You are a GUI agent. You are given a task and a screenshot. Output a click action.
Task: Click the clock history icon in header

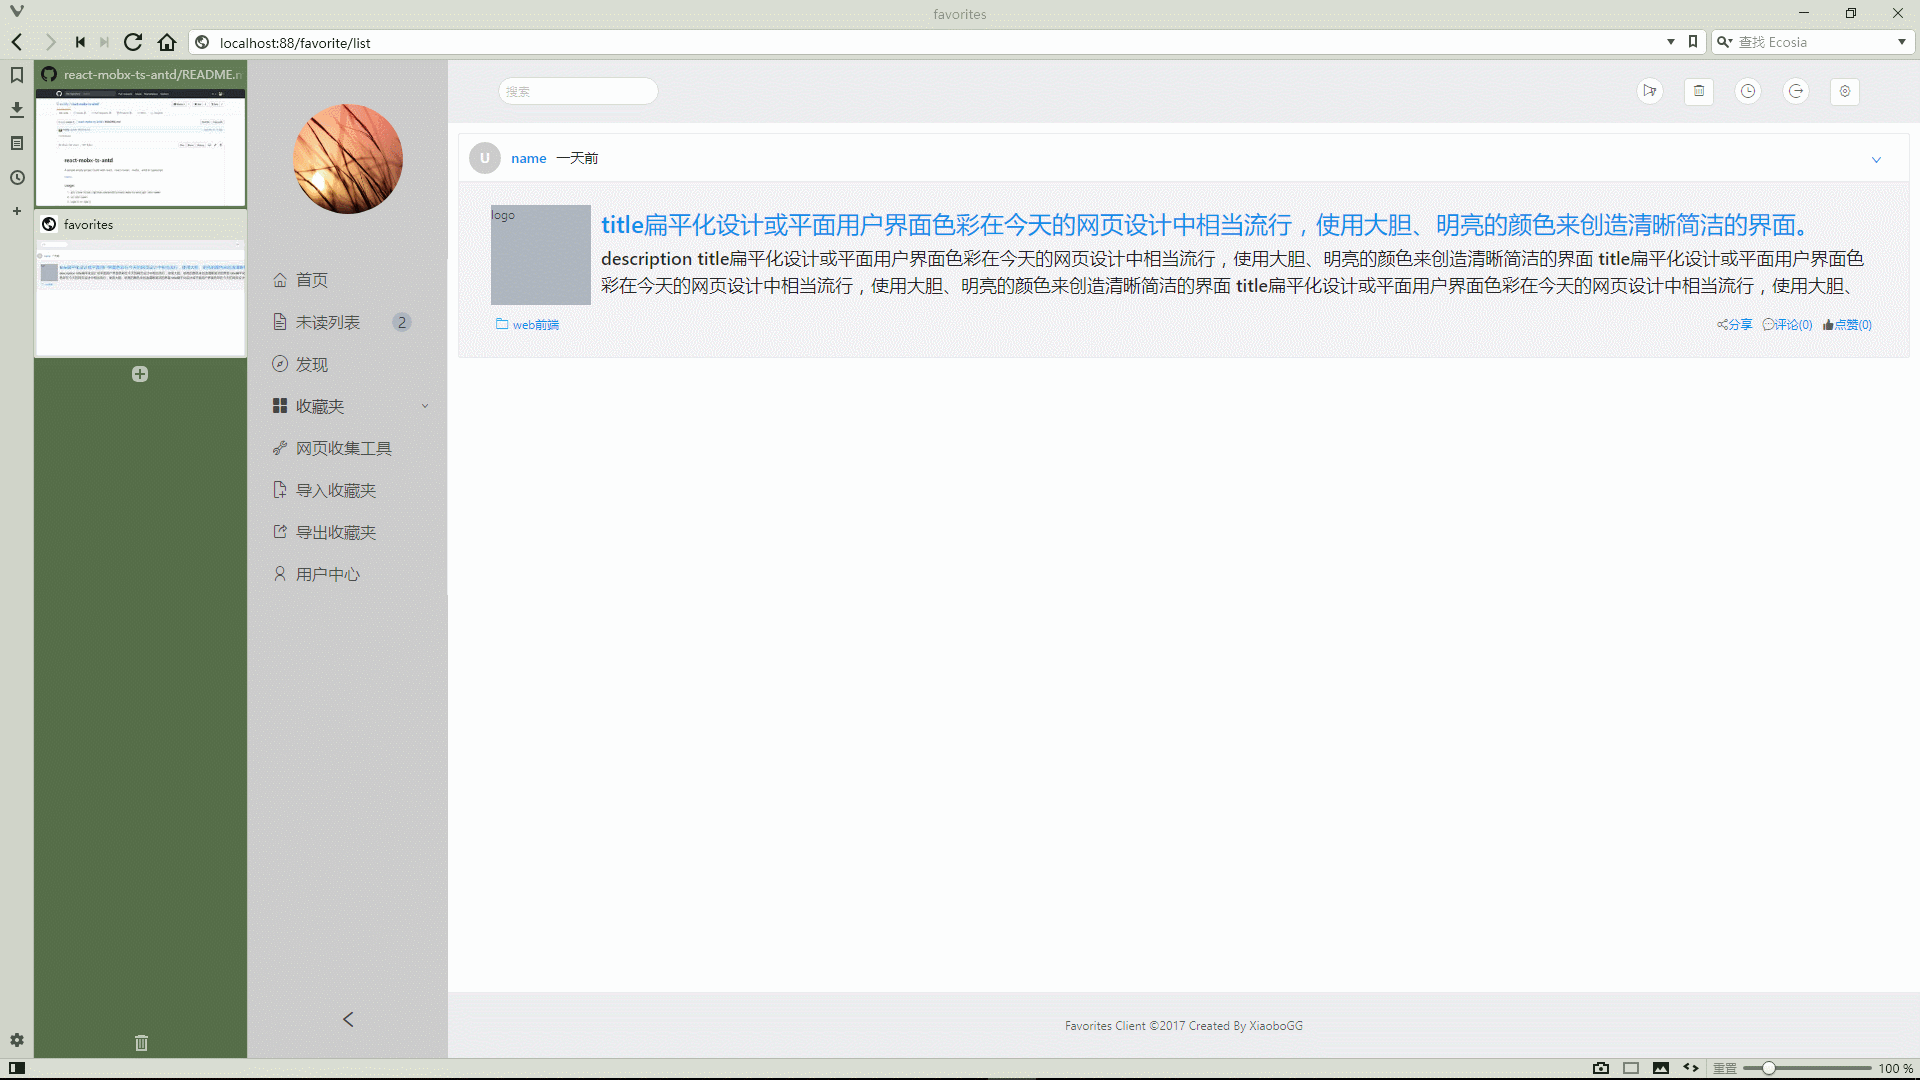click(x=1747, y=91)
